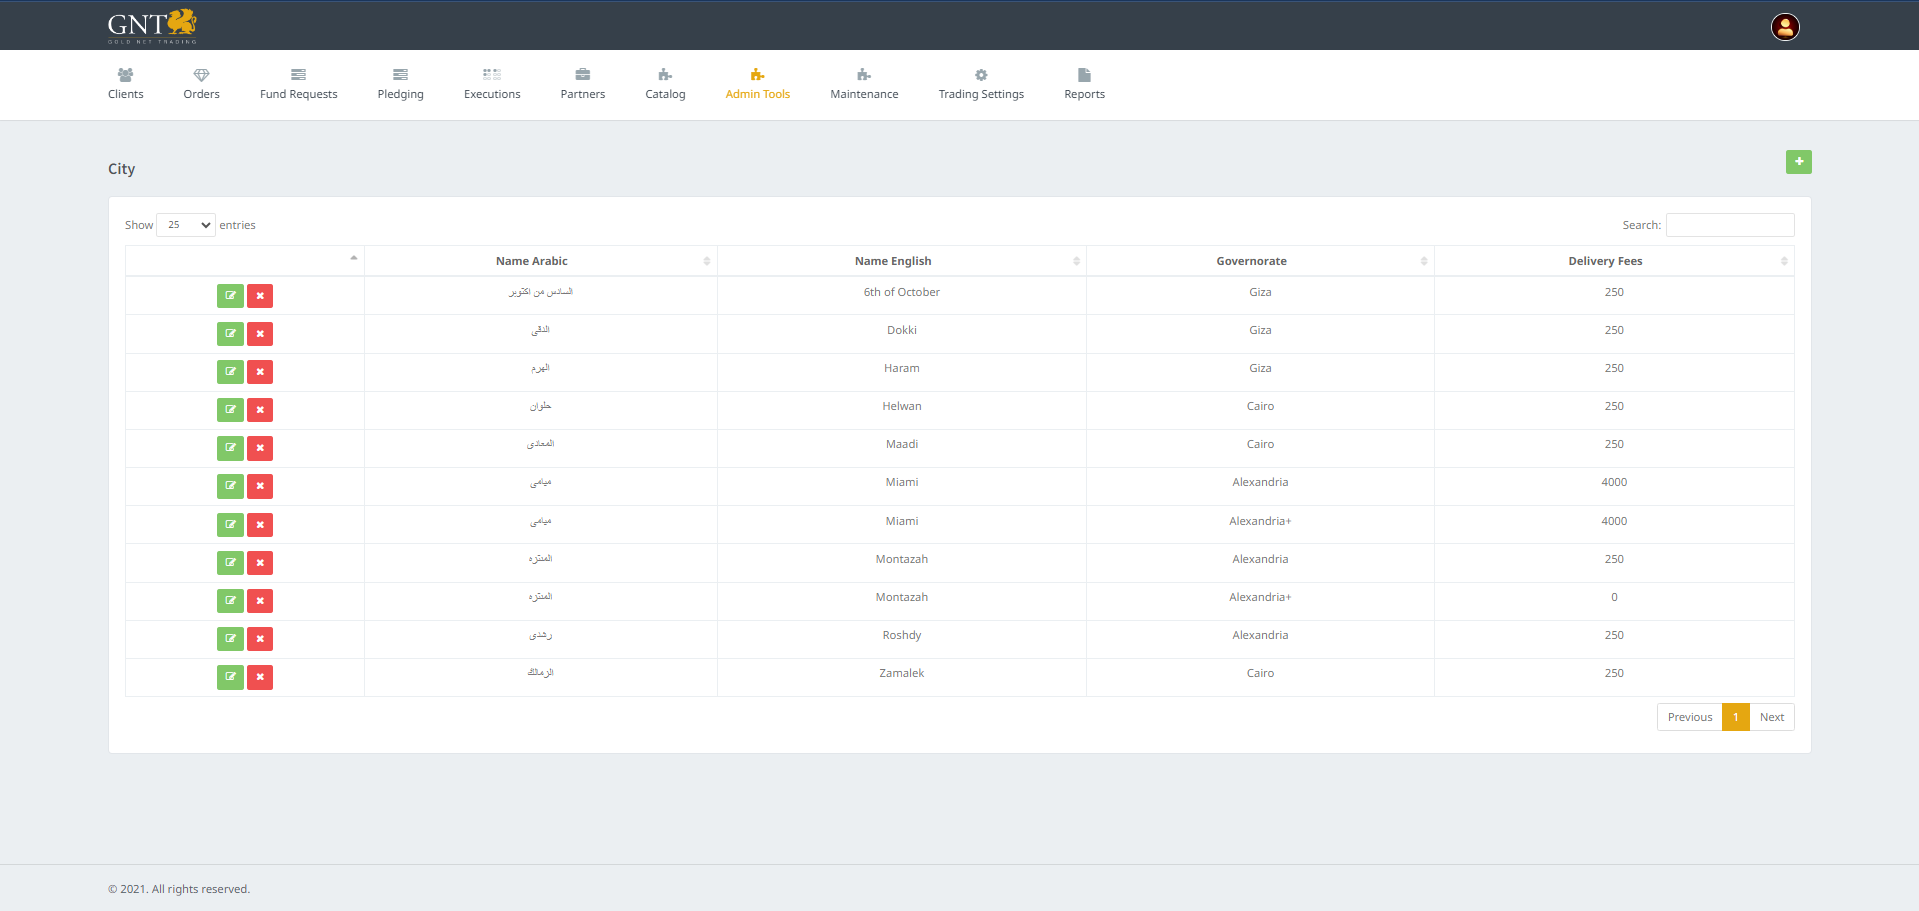Sort table by Governorate column

[1251, 261]
